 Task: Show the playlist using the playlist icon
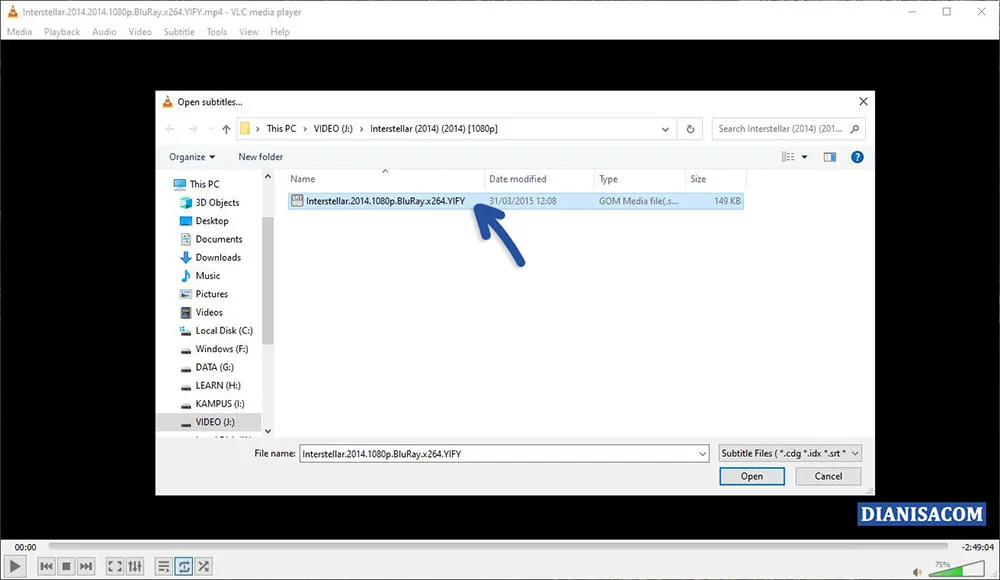pyautogui.click(x=163, y=565)
